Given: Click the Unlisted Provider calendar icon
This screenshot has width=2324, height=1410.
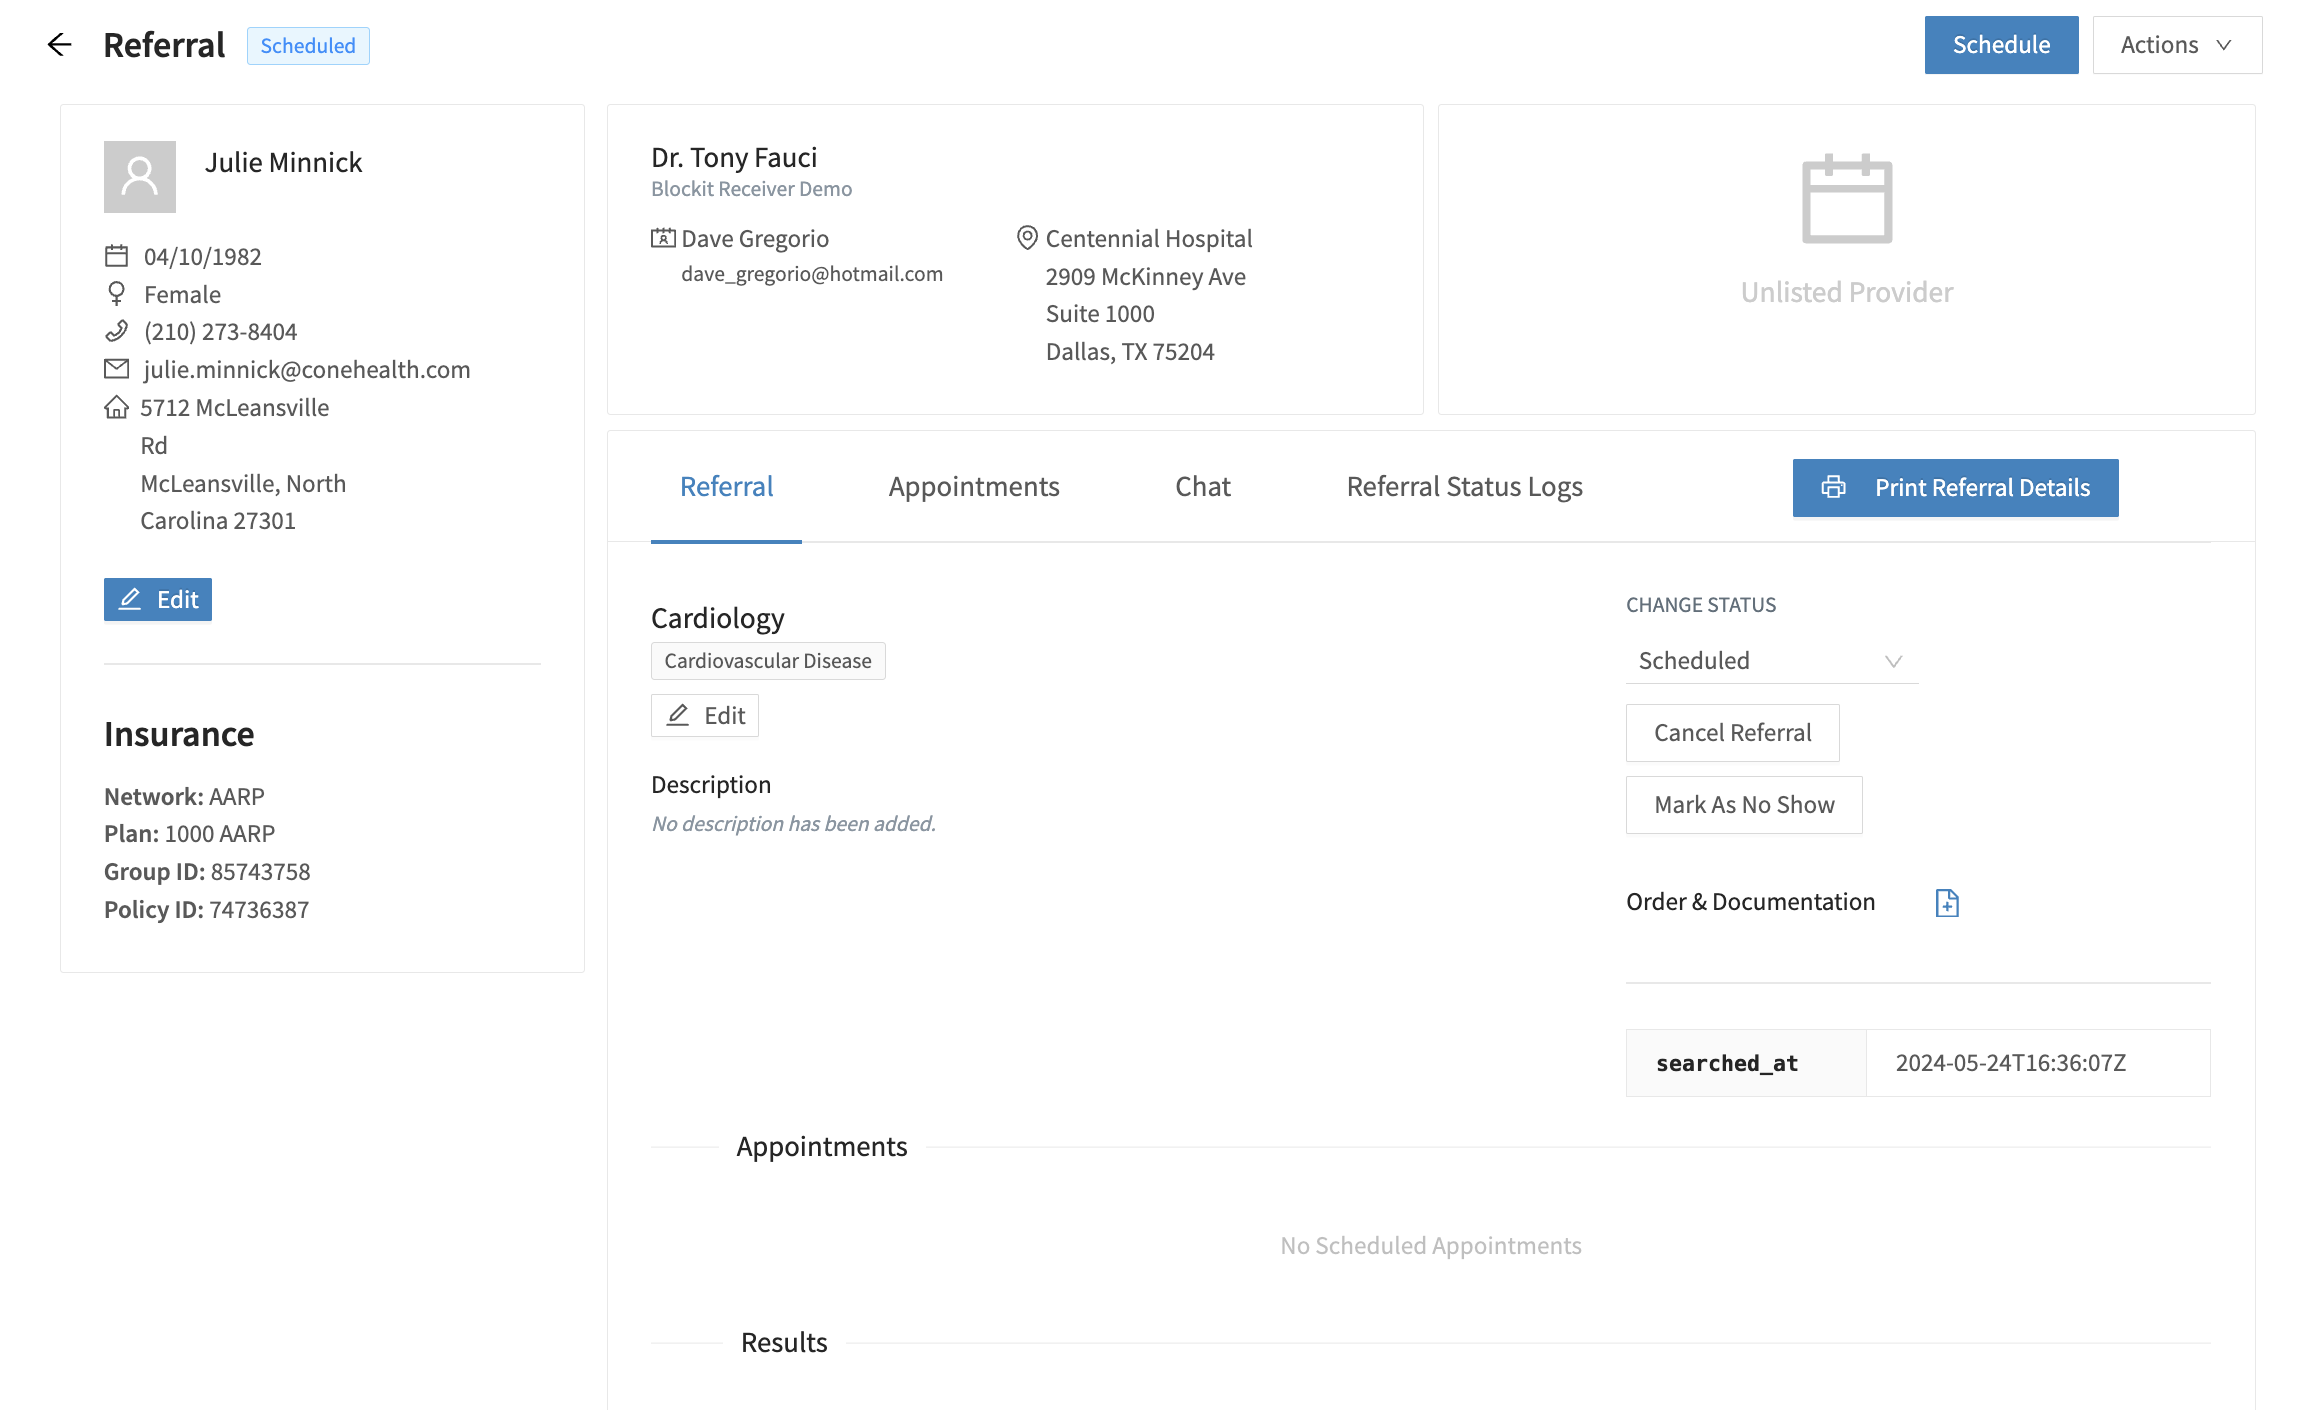Looking at the screenshot, I should coord(1846,199).
